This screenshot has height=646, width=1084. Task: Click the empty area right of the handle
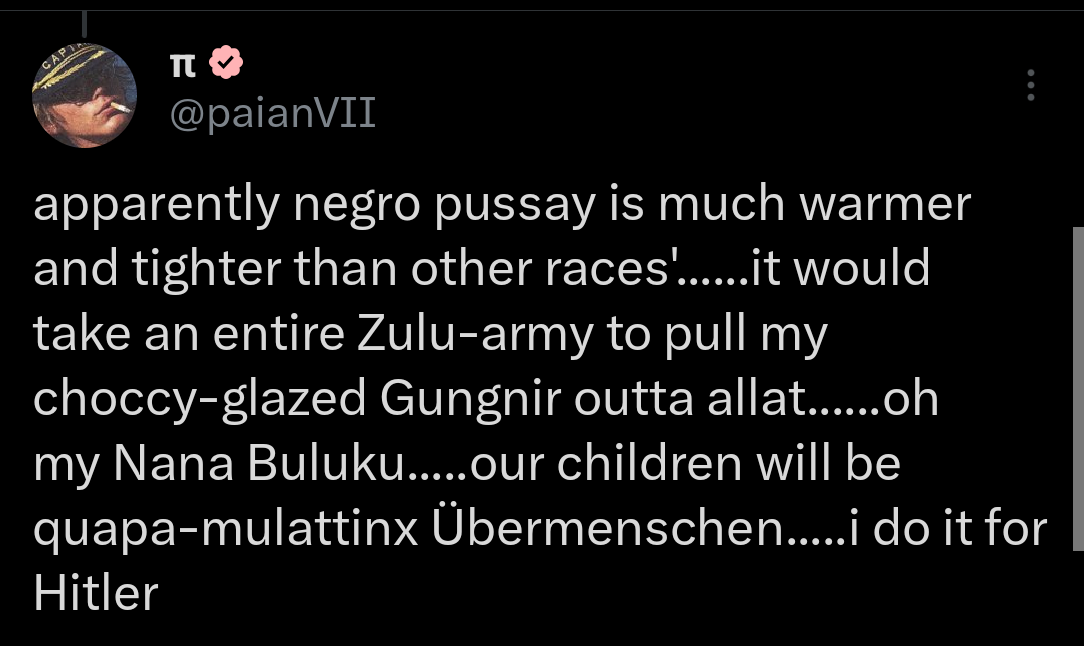tap(650, 114)
